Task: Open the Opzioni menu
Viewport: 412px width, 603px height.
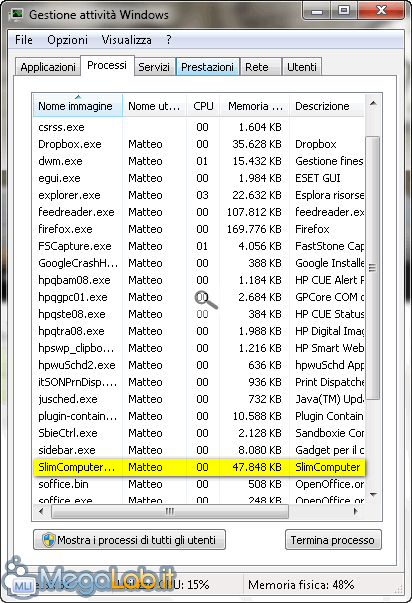Action: click(x=67, y=40)
